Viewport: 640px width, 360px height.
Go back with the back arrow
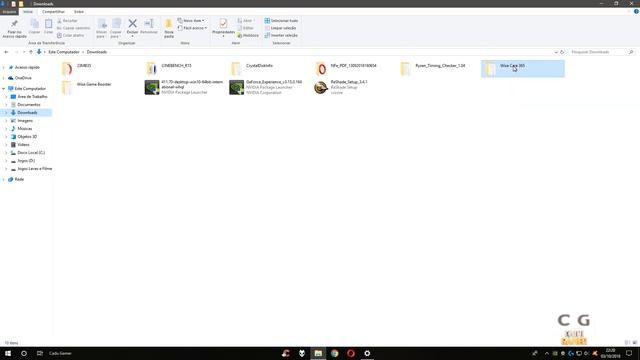(x=6, y=52)
